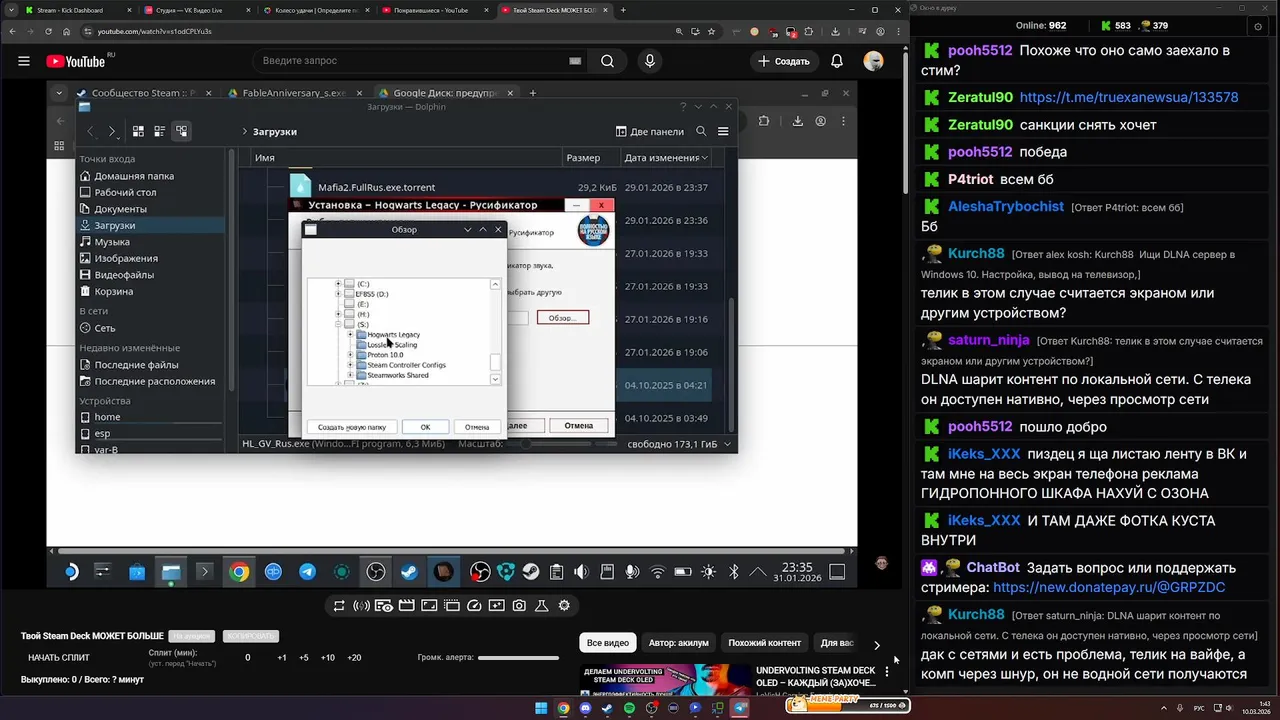Go back in Dolphin file manager
The height and width of the screenshot is (720, 1280).
coord(90,131)
